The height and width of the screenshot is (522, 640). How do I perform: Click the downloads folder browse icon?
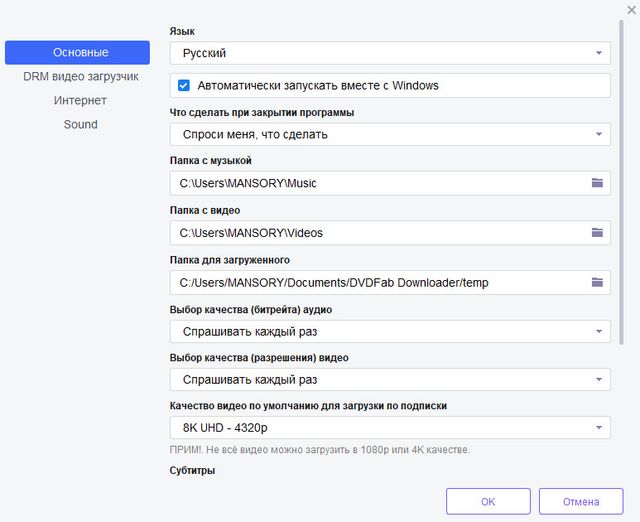597,283
